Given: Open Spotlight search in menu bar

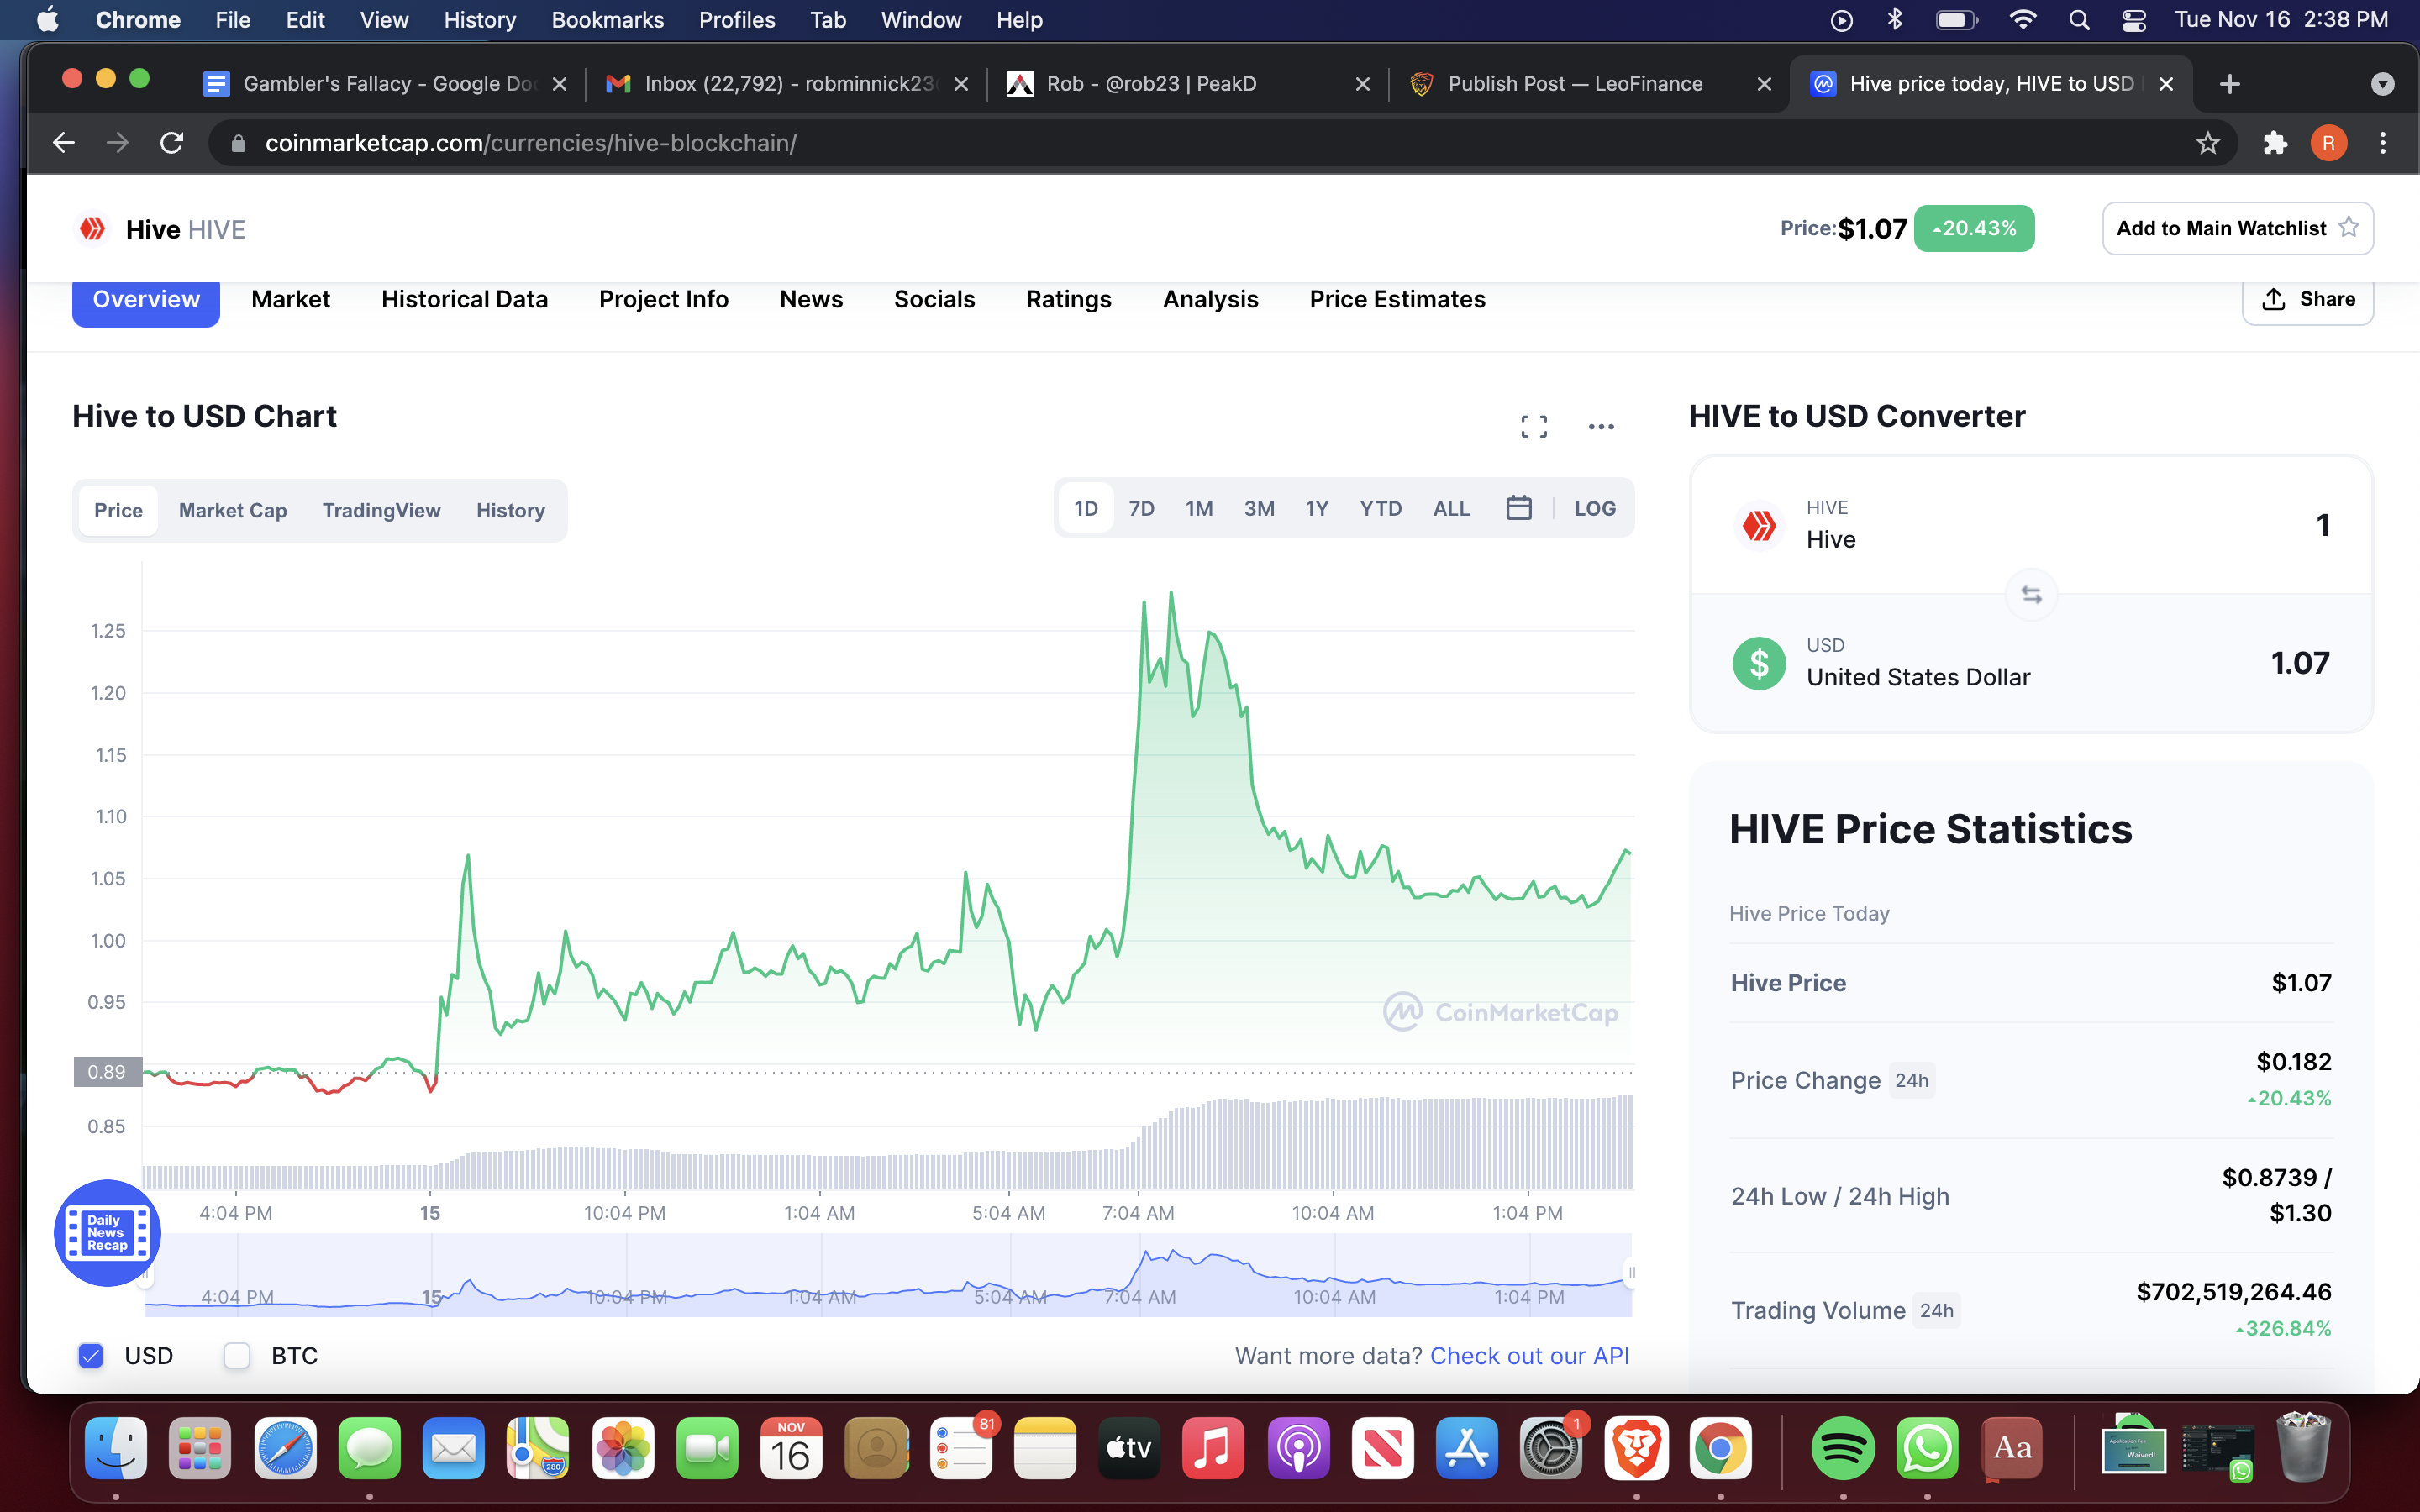Looking at the screenshot, I should pyautogui.click(x=2079, y=20).
